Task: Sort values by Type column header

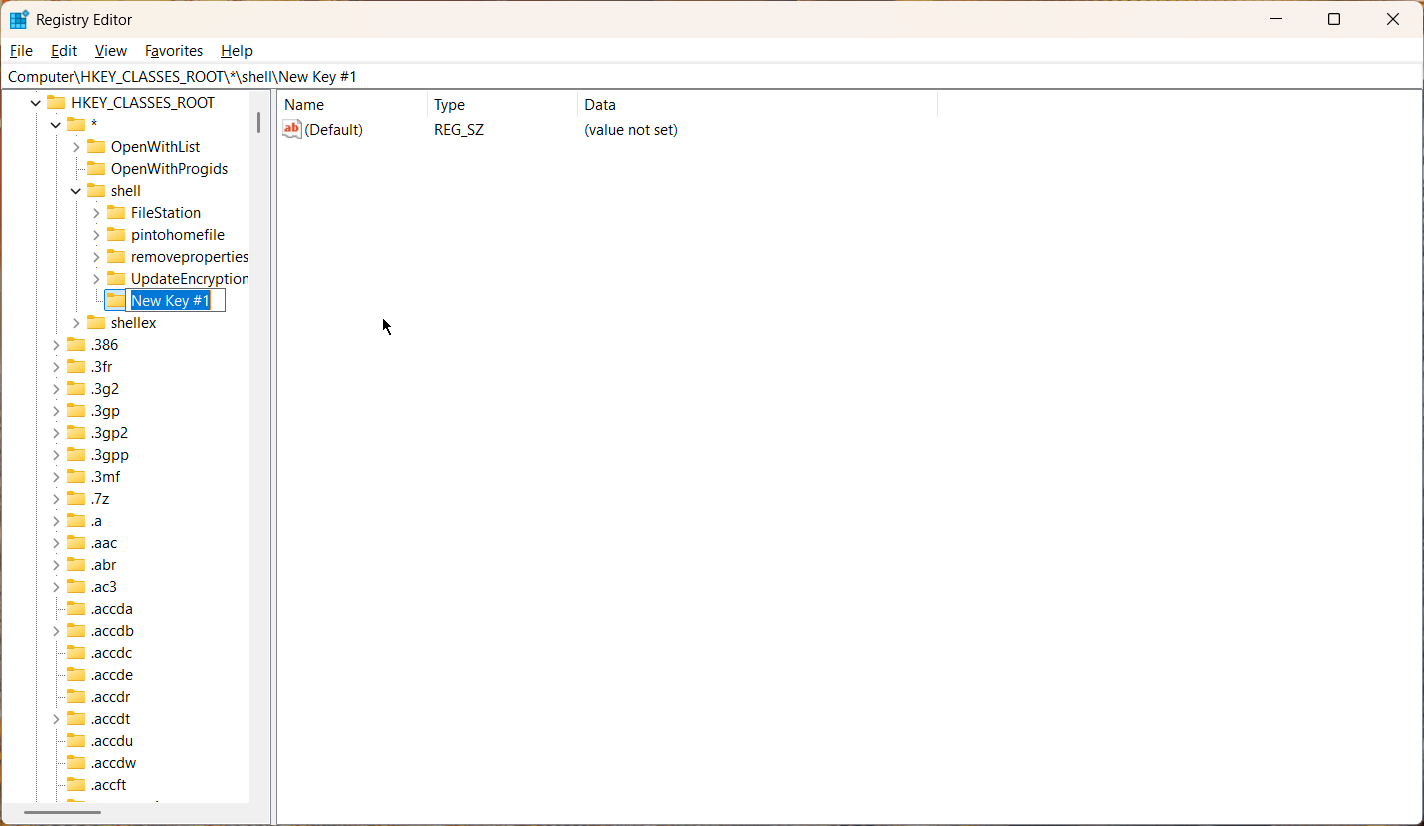Action: click(502, 104)
